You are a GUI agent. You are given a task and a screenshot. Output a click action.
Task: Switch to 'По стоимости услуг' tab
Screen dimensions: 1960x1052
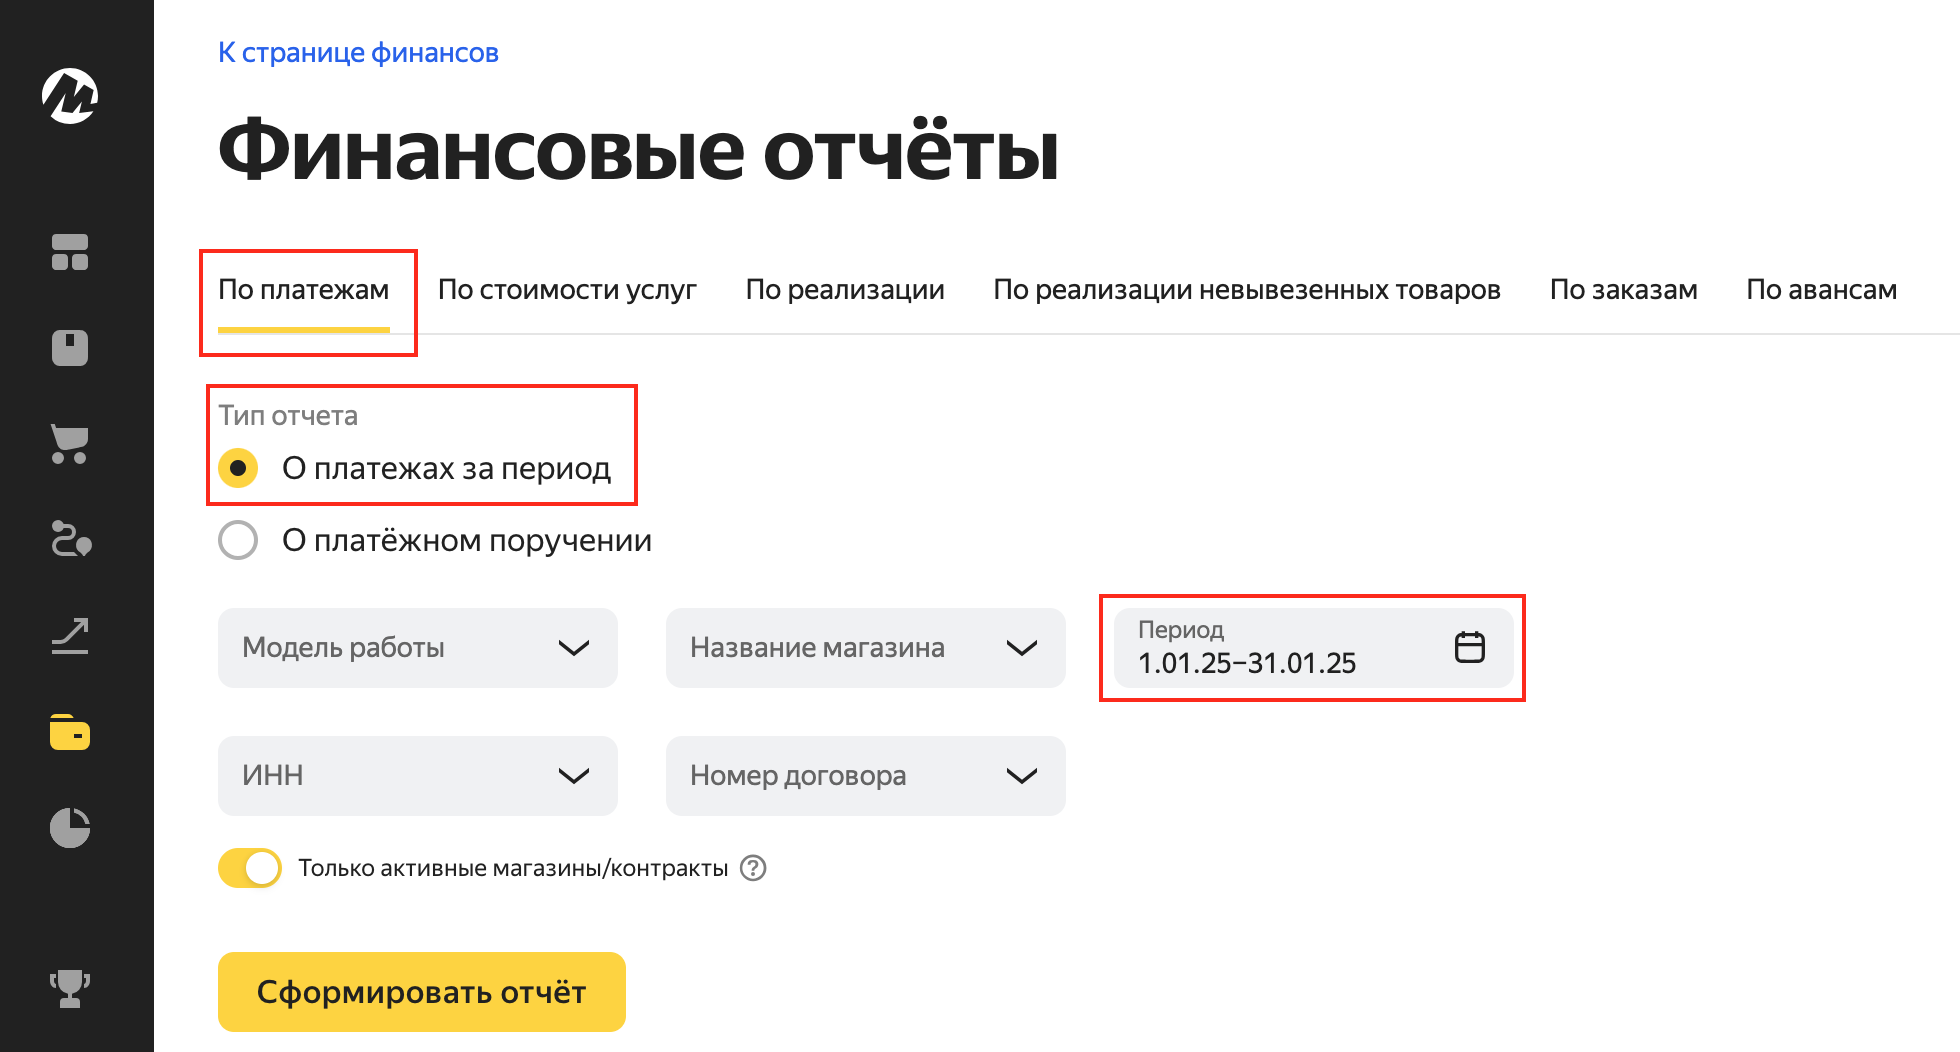point(567,290)
